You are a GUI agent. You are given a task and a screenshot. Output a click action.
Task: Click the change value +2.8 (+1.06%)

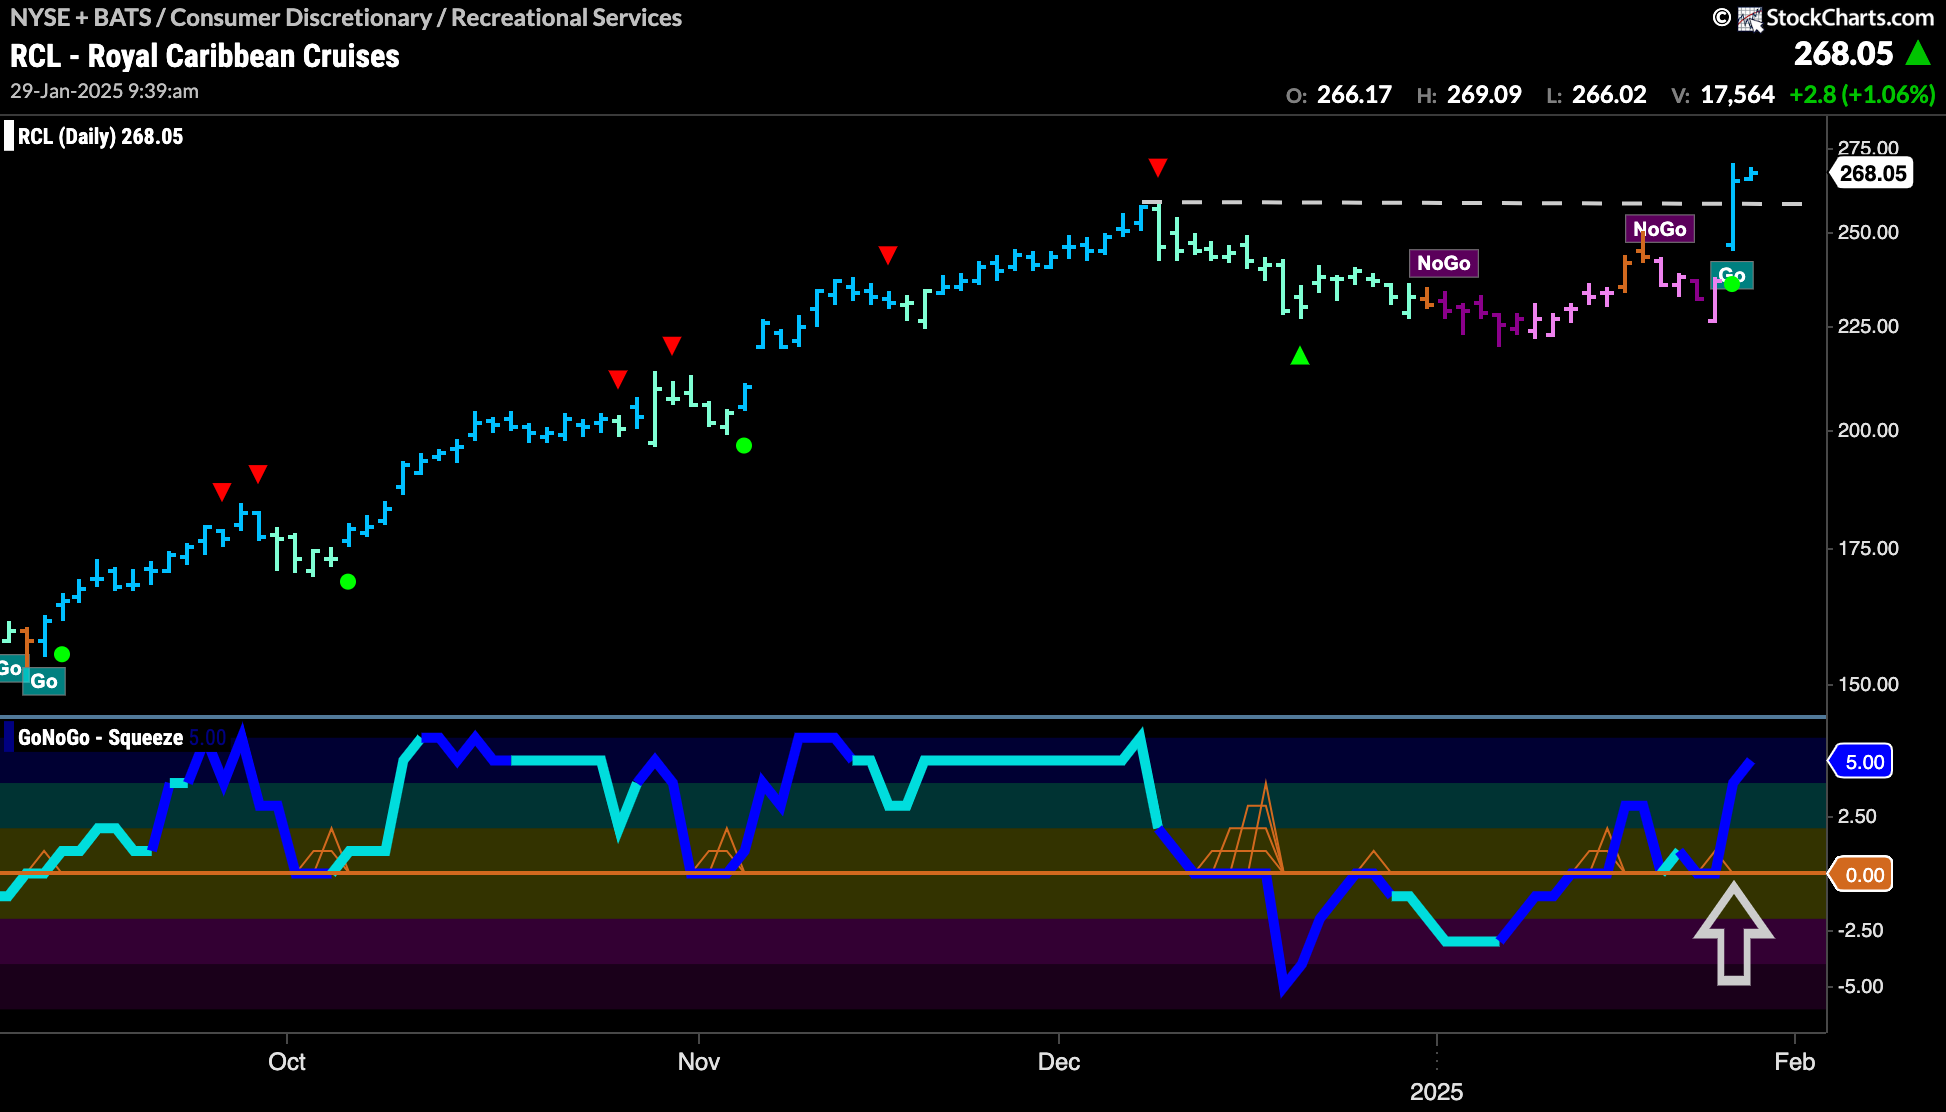tap(1862, 95)
